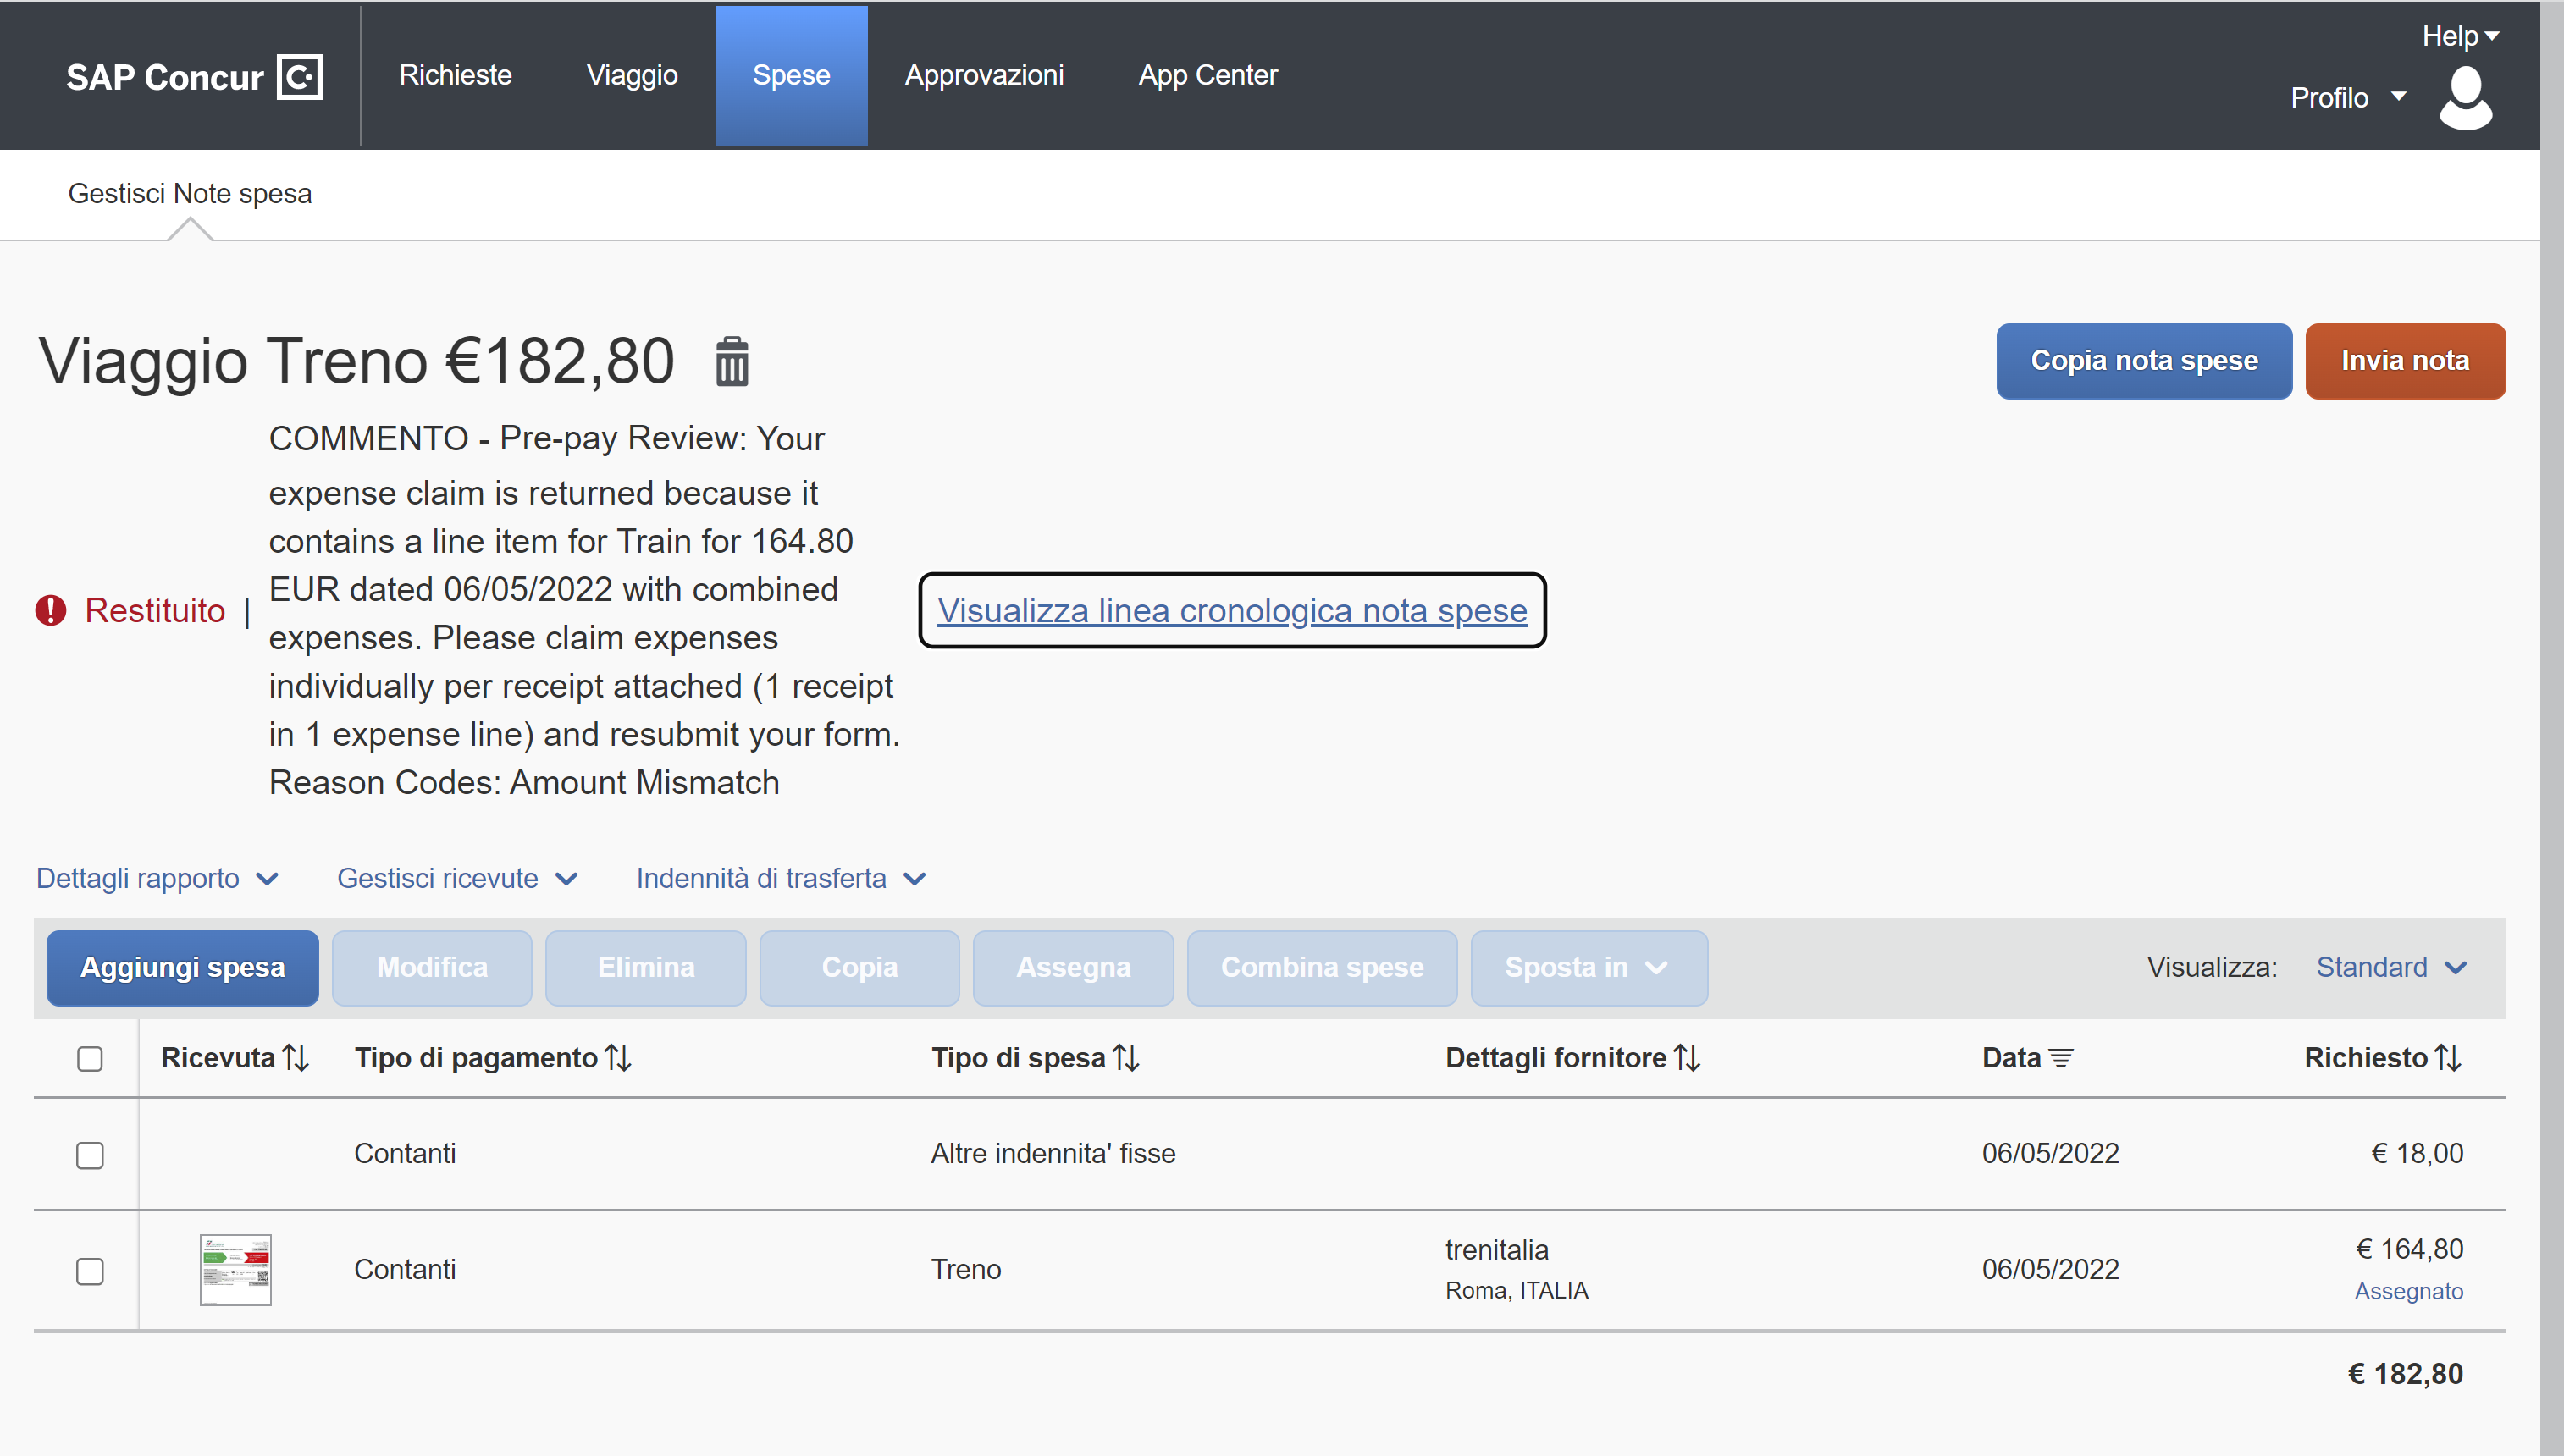The image size is (2564, 1456).
Task: Click the Data column sort icon
Action: 2060,1058
